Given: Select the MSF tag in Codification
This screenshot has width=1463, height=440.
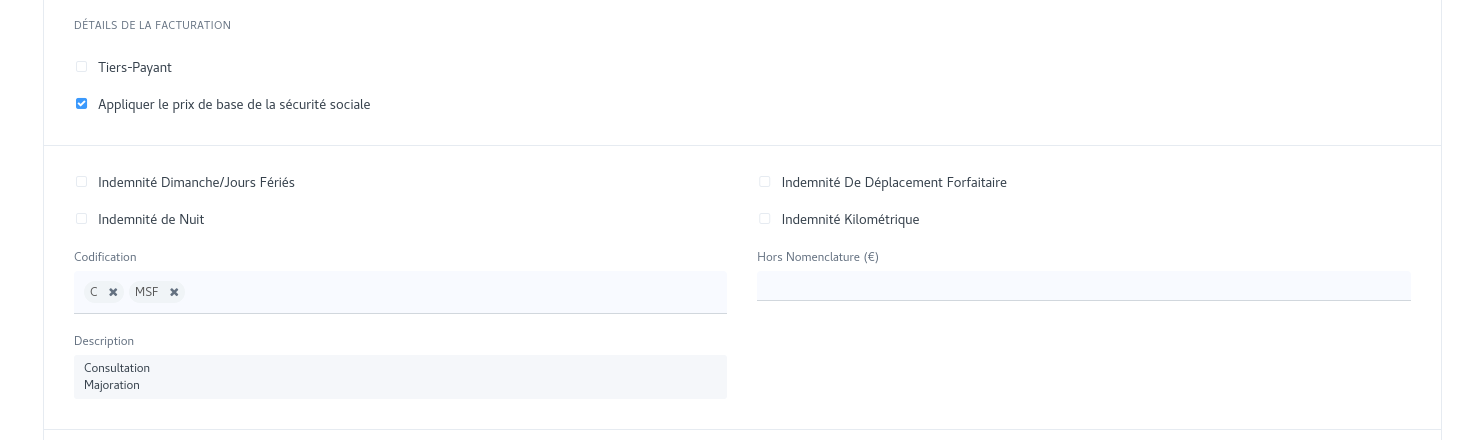Looking at the screenshot, I should pos(147,292).
